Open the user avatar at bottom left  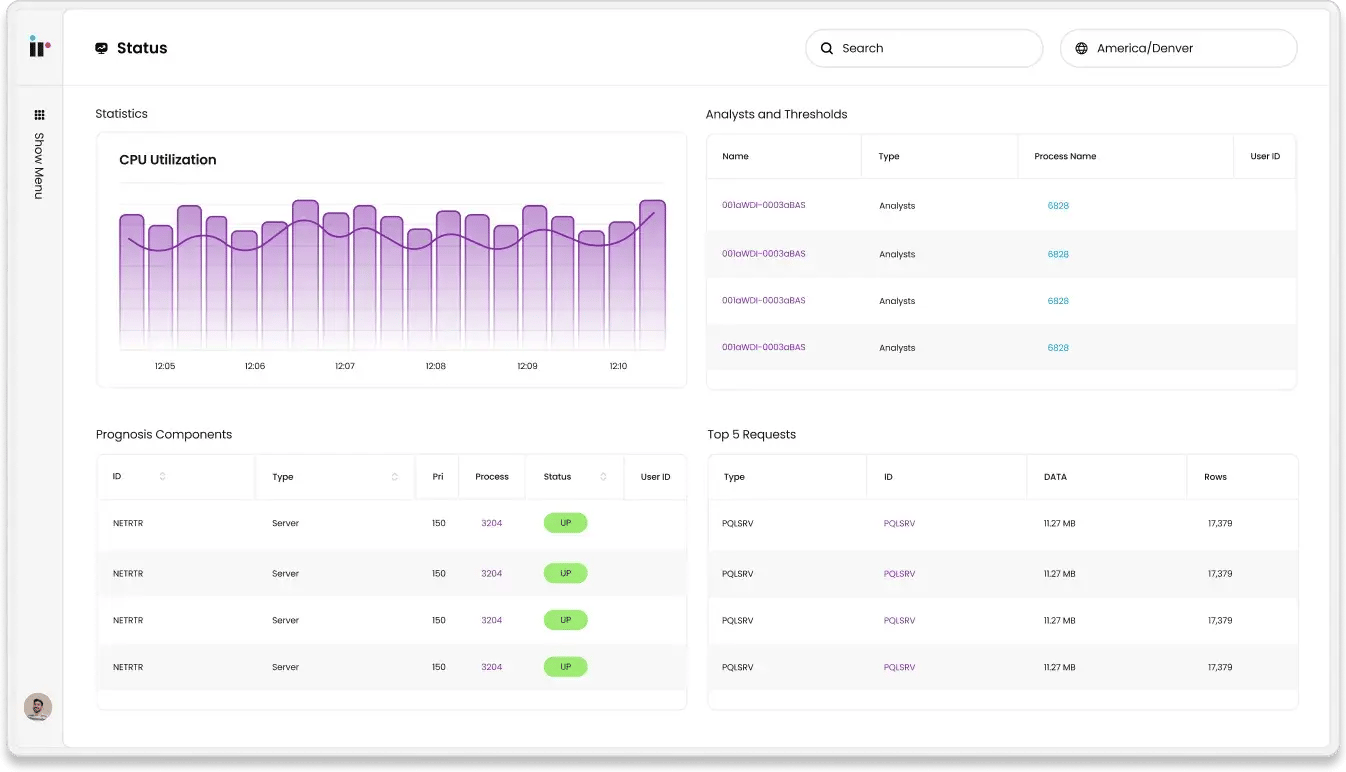coord(38,707)
